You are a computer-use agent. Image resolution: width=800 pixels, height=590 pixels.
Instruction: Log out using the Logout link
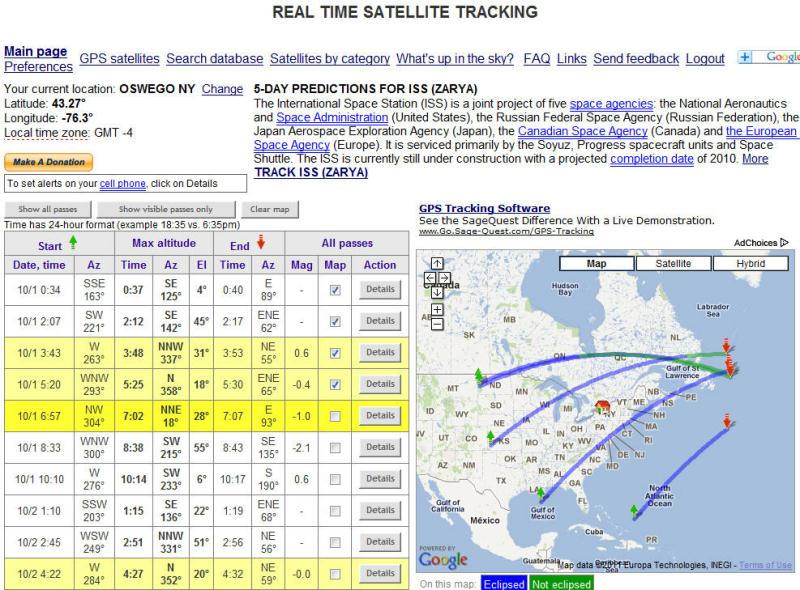click(705, 59)
